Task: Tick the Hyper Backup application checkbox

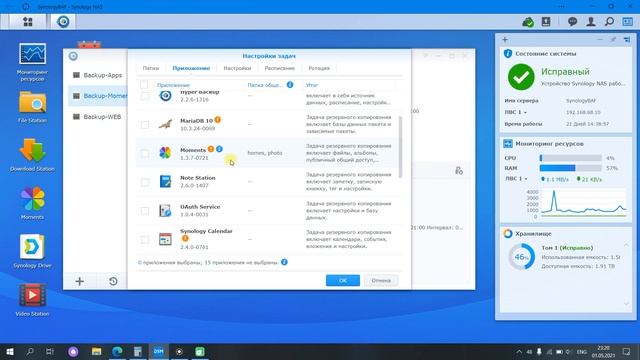Action: click(x=144, y=96)
